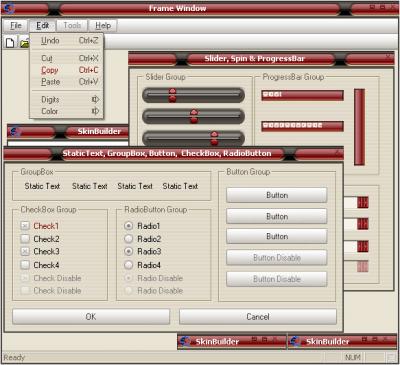Click the first Button in Button Group
400x365 pixels.
click(x=277, y=195)
